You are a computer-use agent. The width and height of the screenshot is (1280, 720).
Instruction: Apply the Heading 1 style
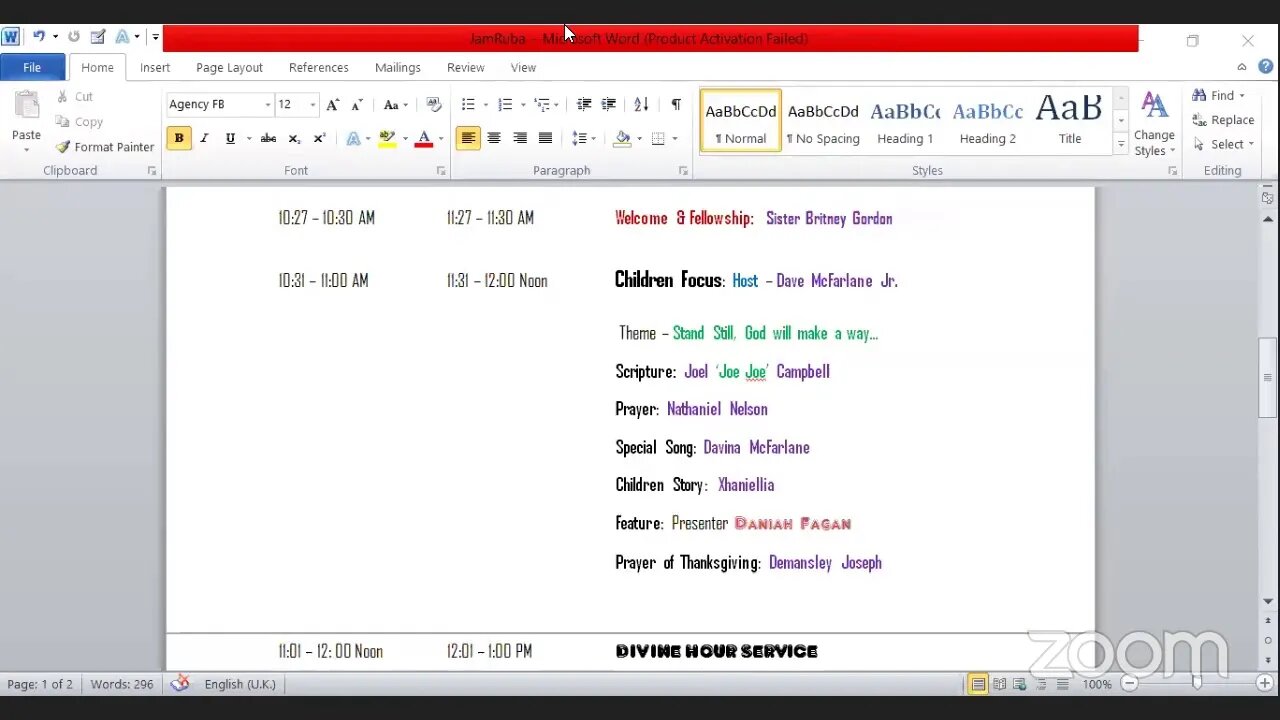pyautogui.click(x=905, y=120)
